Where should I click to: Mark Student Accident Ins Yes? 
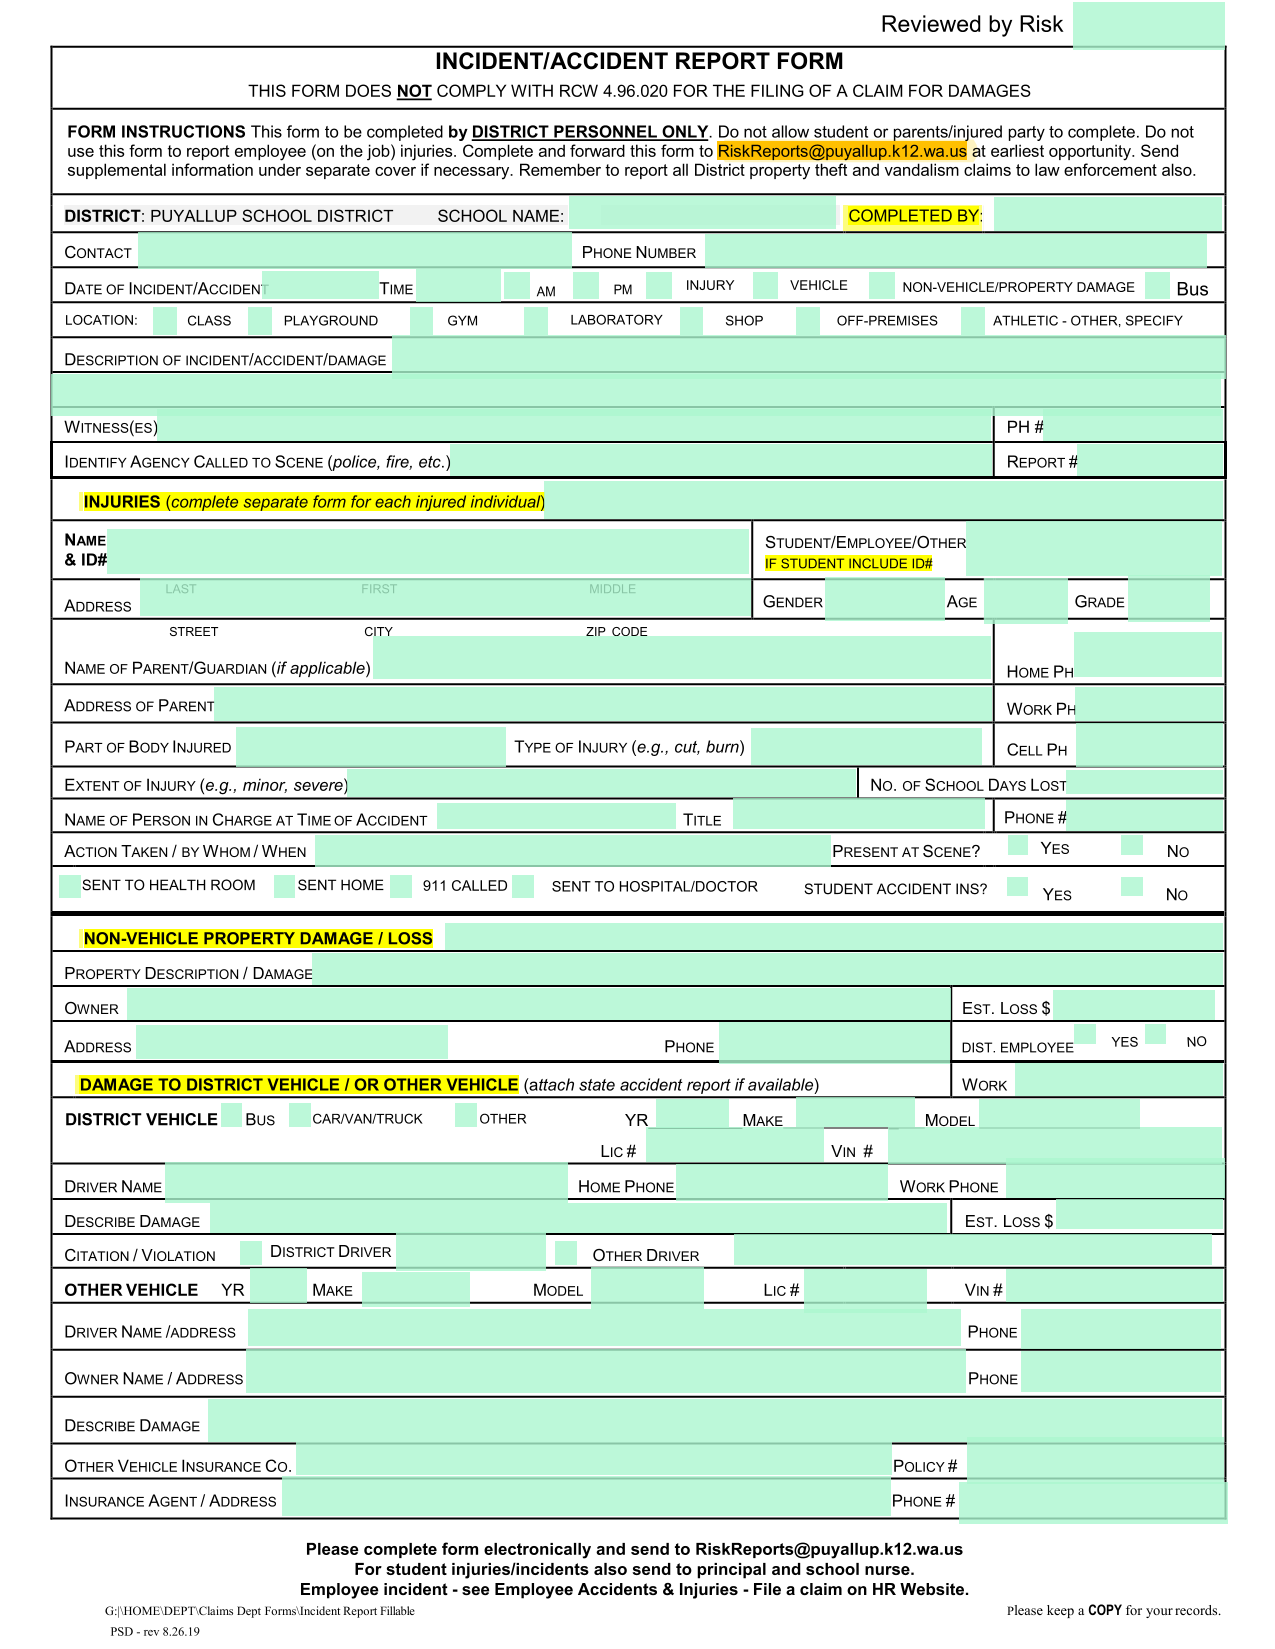coord(1018,886)
